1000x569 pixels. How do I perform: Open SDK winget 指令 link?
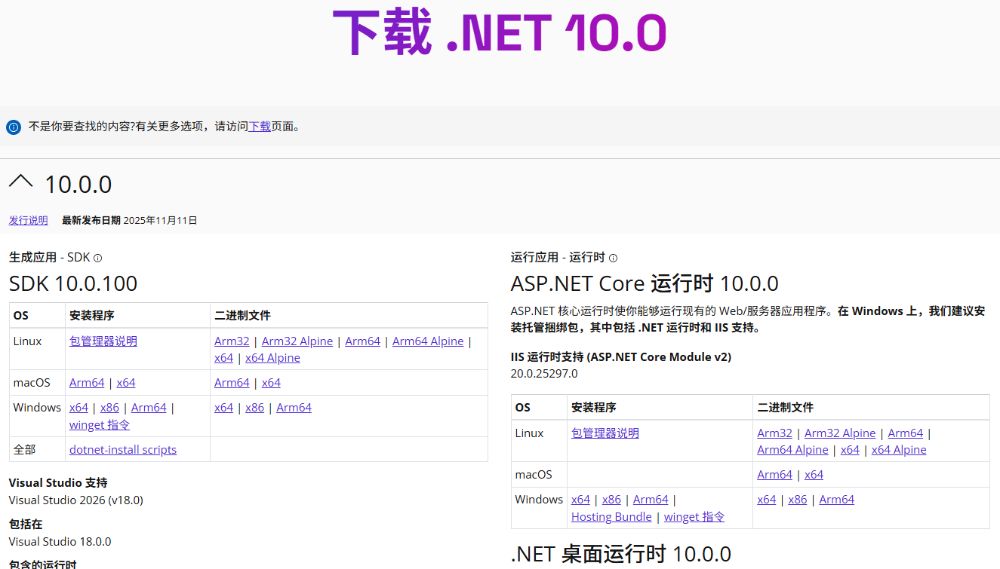pos(99,425)
